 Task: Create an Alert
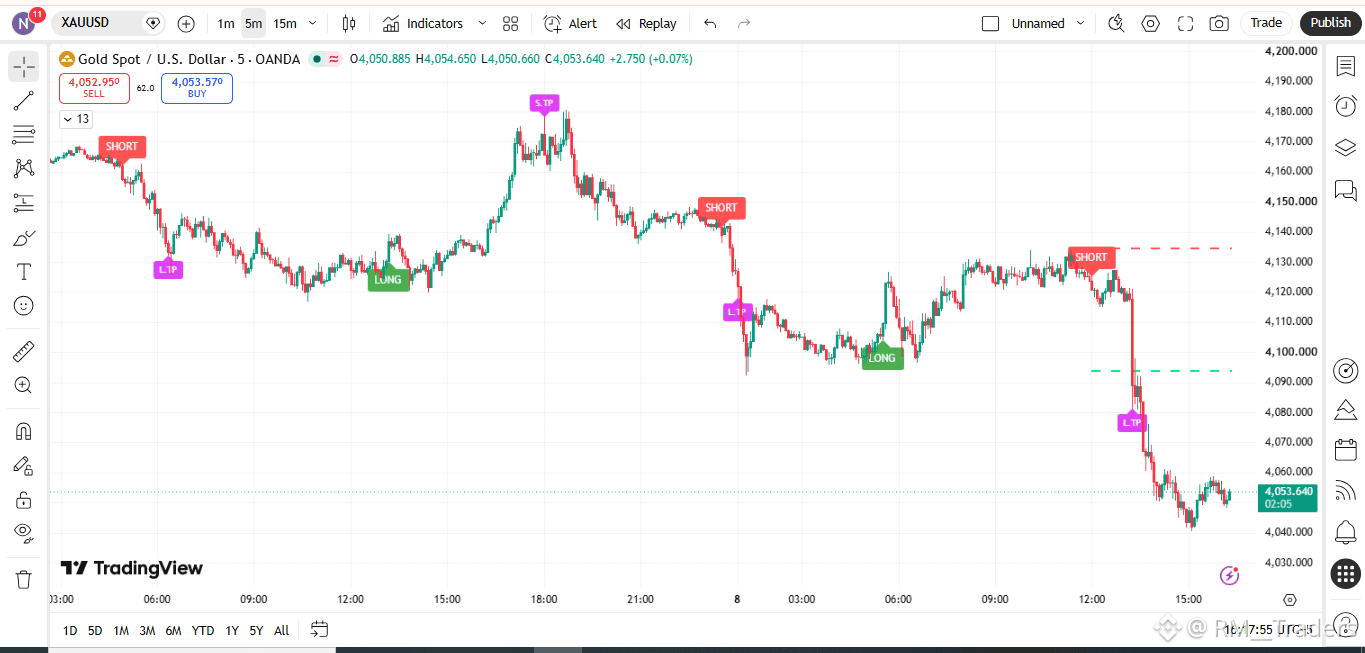click(570, 23)
